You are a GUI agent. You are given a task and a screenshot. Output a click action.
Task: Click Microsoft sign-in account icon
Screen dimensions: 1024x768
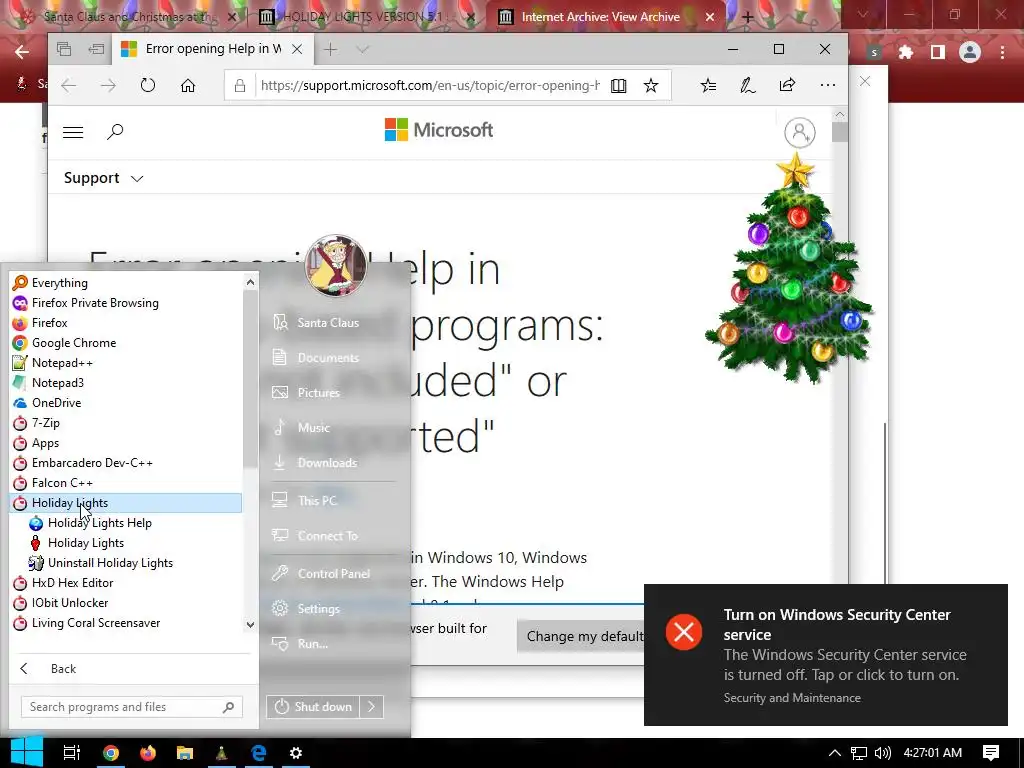799,133
